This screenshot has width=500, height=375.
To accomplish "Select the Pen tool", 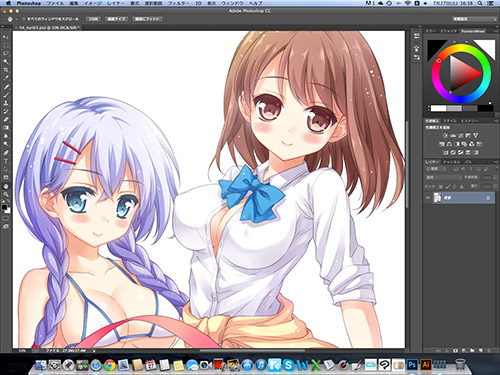I will pos(6,153).
